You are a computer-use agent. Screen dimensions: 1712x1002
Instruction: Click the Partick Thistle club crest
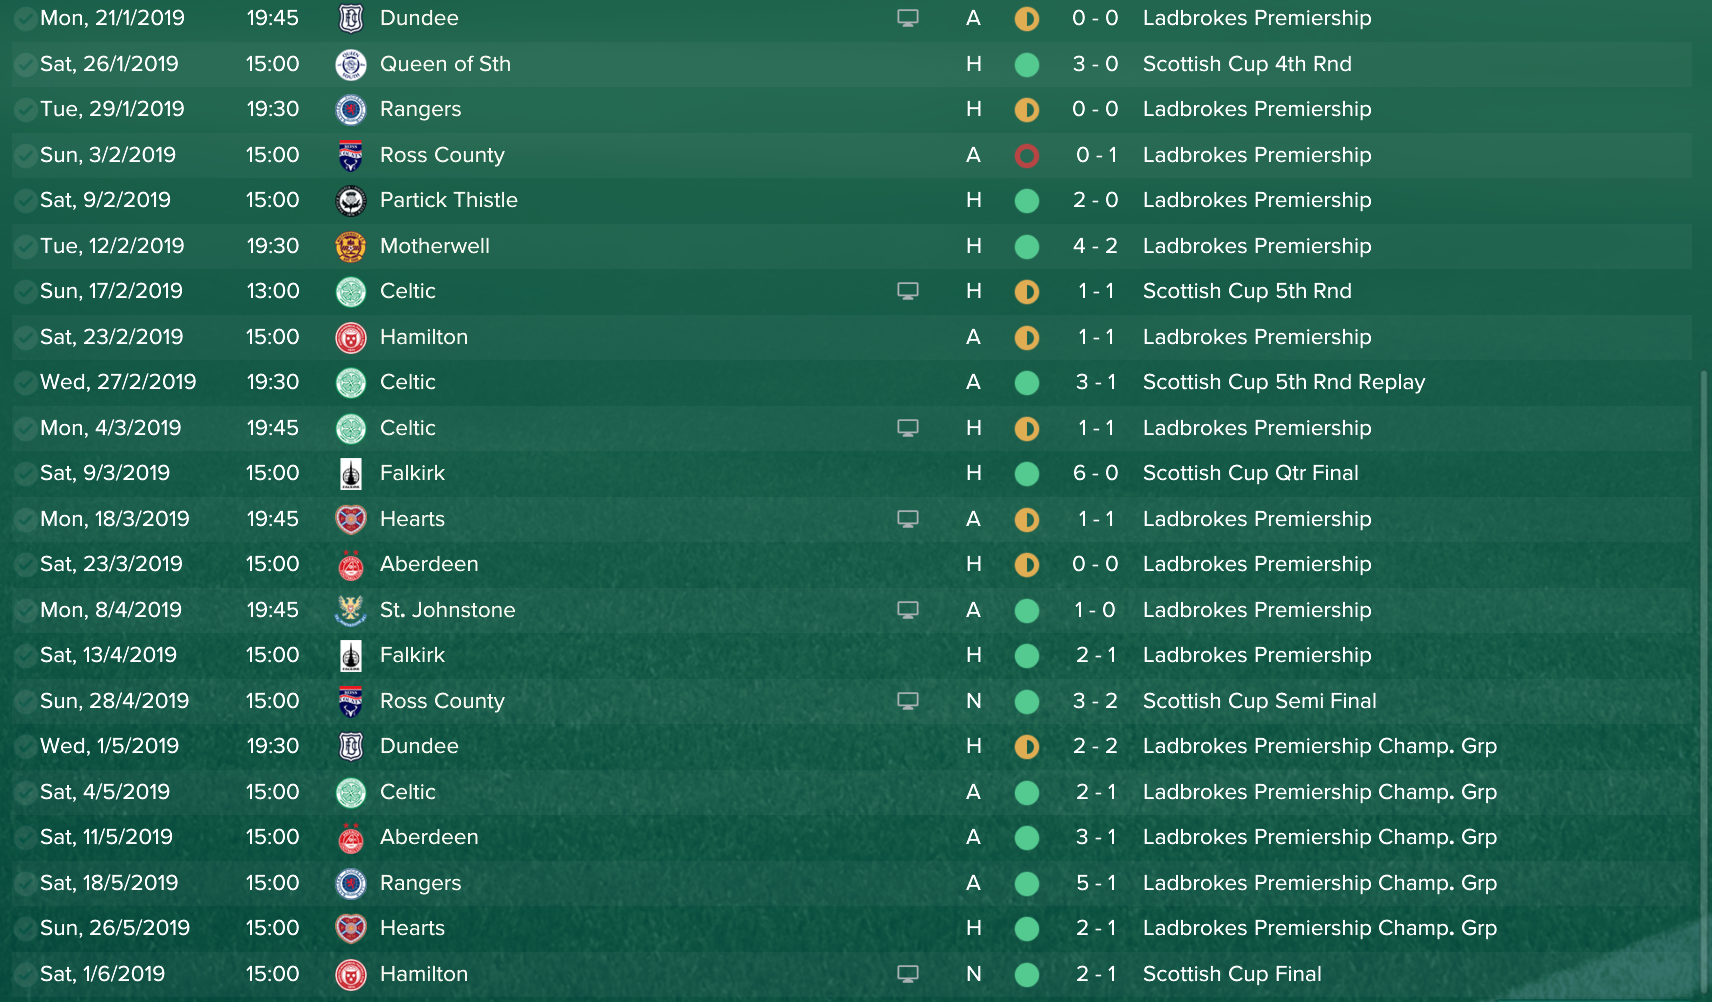pyautogui.click(x=350, y=200)
